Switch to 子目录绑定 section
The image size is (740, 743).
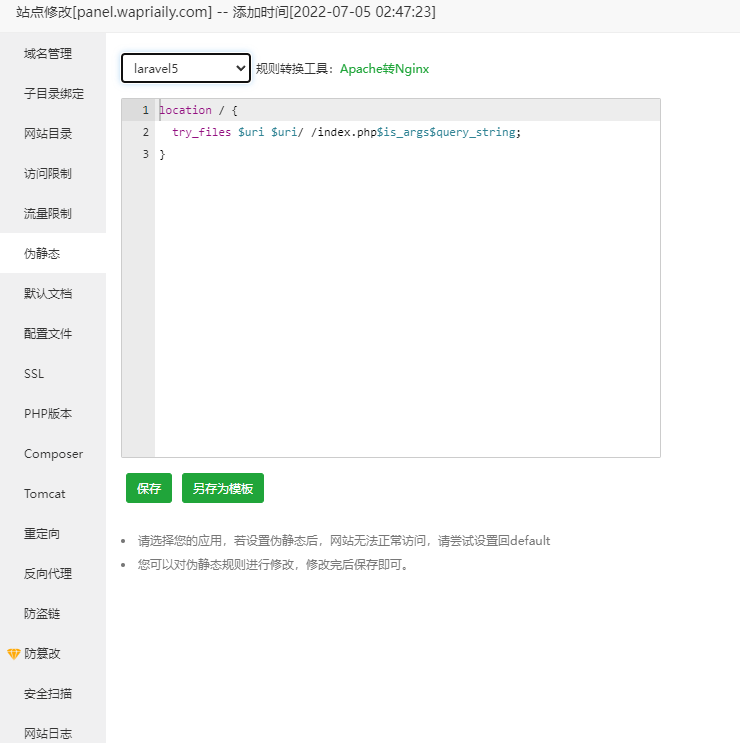coord(54,93)
